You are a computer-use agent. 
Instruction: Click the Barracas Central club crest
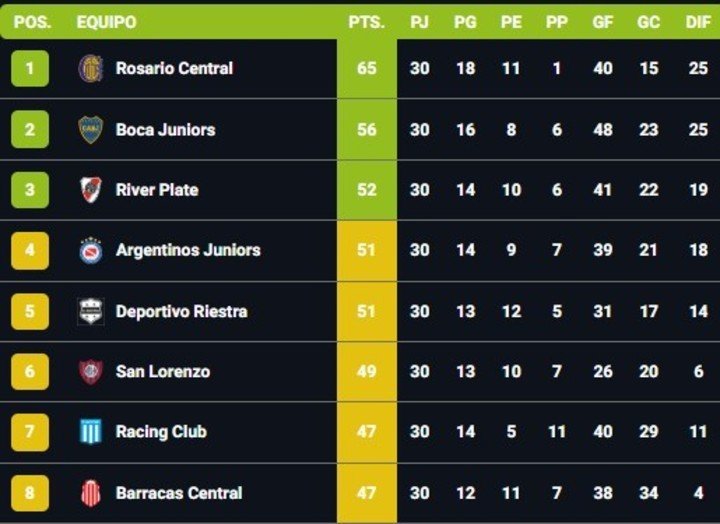point(90,492)
